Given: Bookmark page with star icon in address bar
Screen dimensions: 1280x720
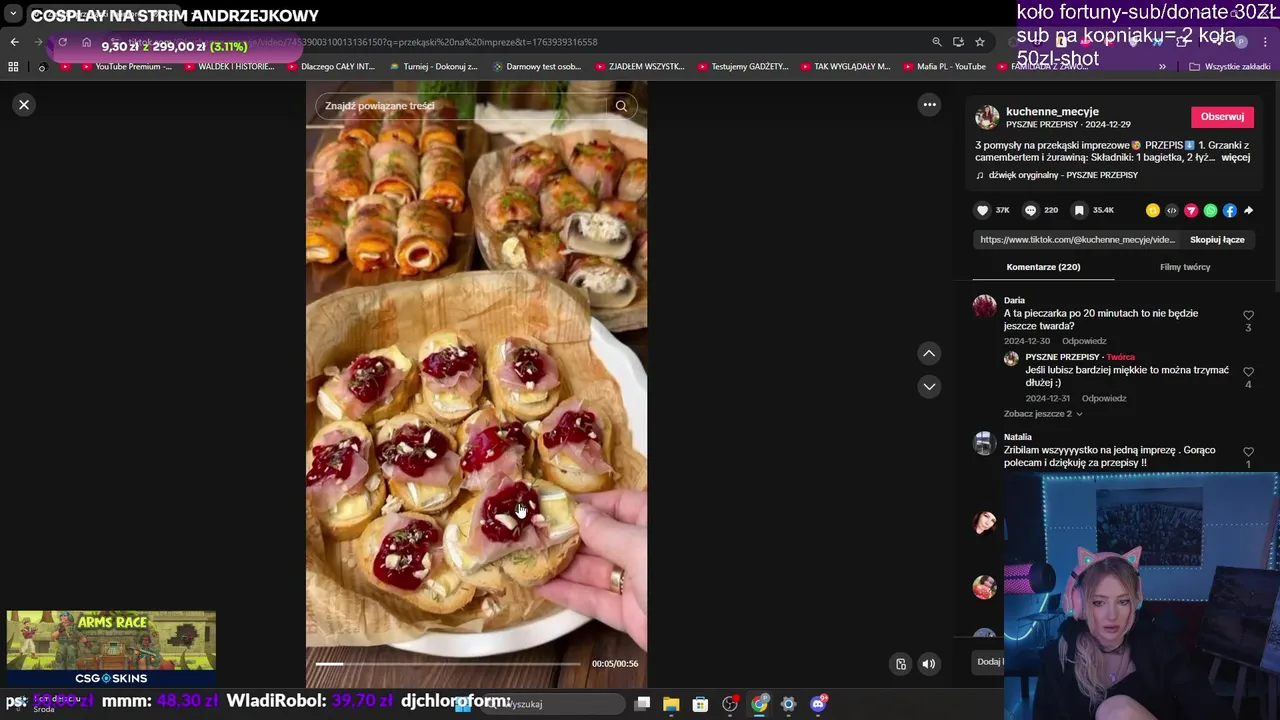Looking at the screenshot, I should click(x=980, y=42).
